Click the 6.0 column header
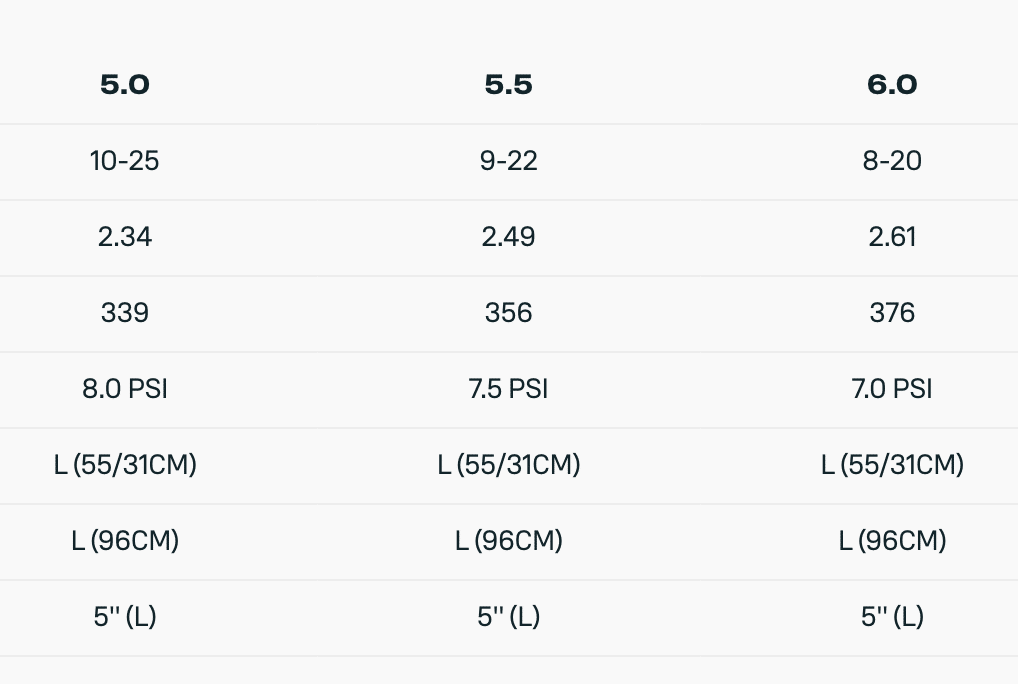 point(892,85)
